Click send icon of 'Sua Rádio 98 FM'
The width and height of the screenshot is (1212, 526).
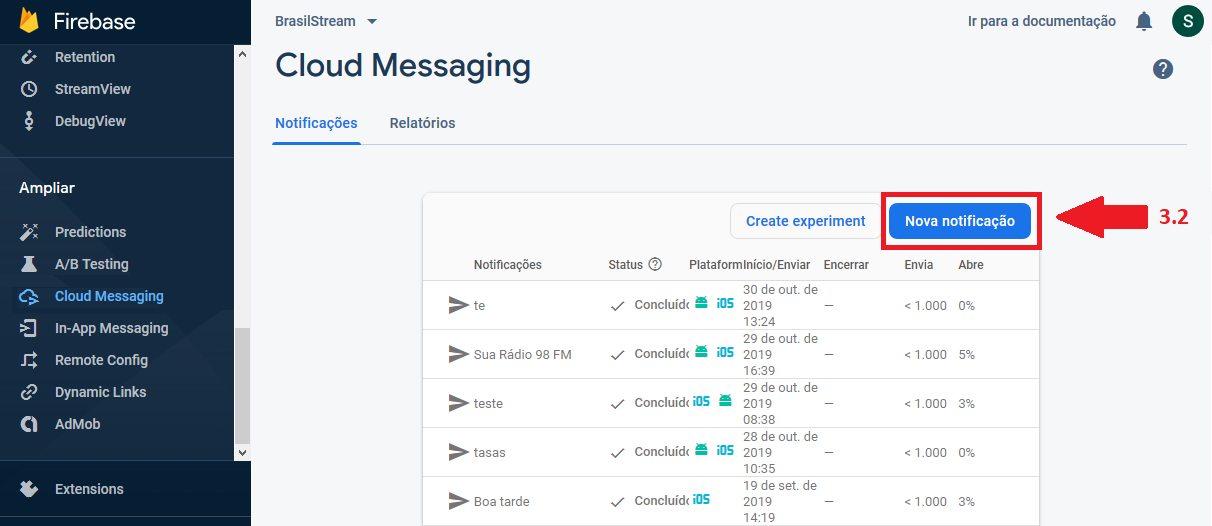(458, 354)
